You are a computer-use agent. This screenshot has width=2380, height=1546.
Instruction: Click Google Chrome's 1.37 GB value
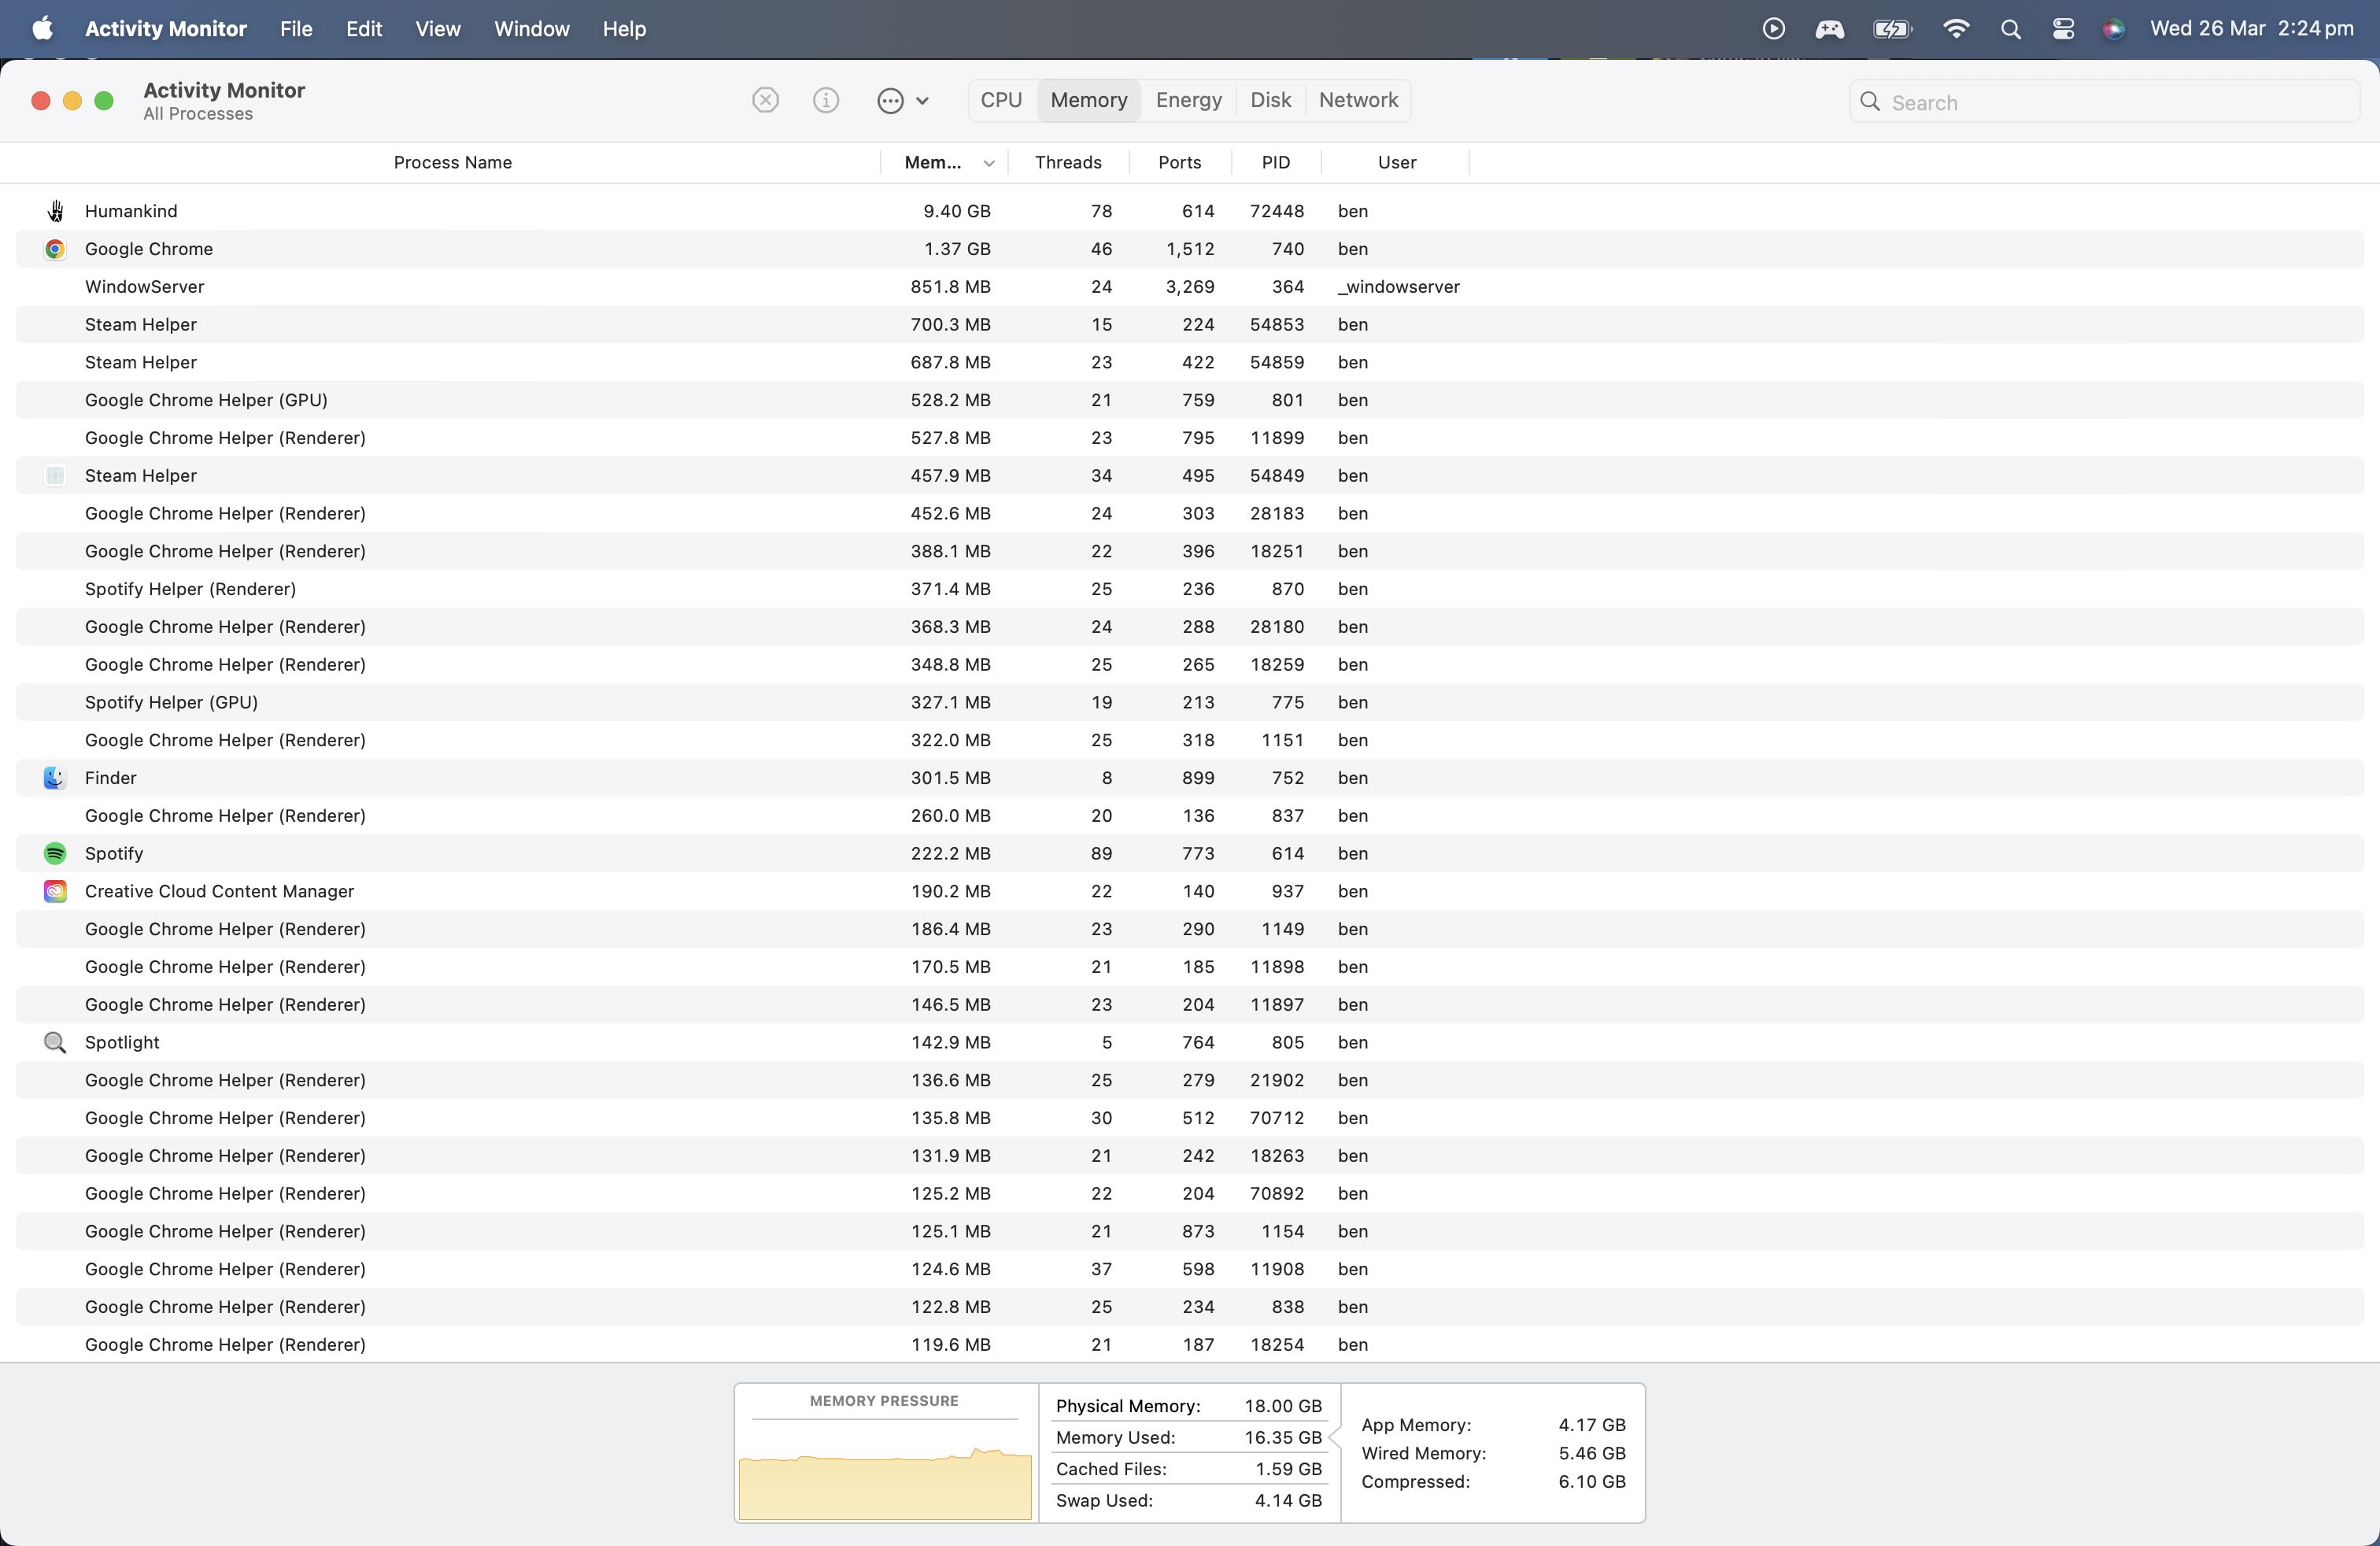[957, 249]
